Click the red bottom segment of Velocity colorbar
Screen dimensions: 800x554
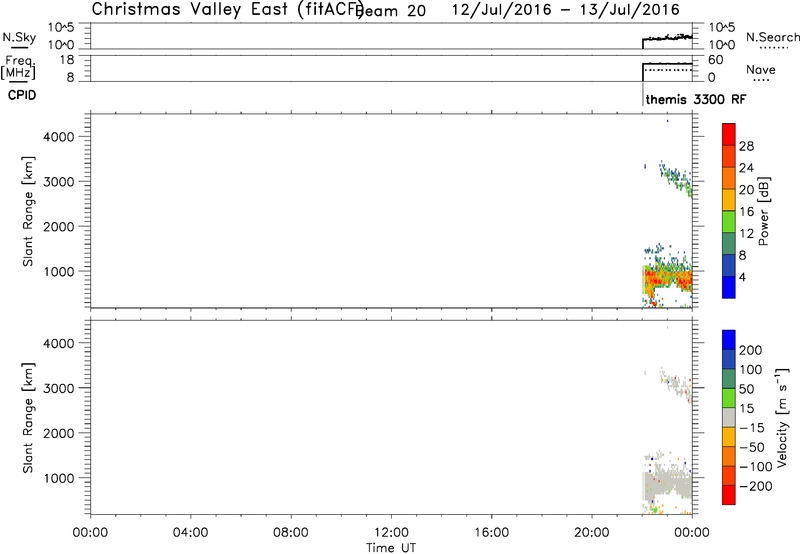click(x=729, y=495)
